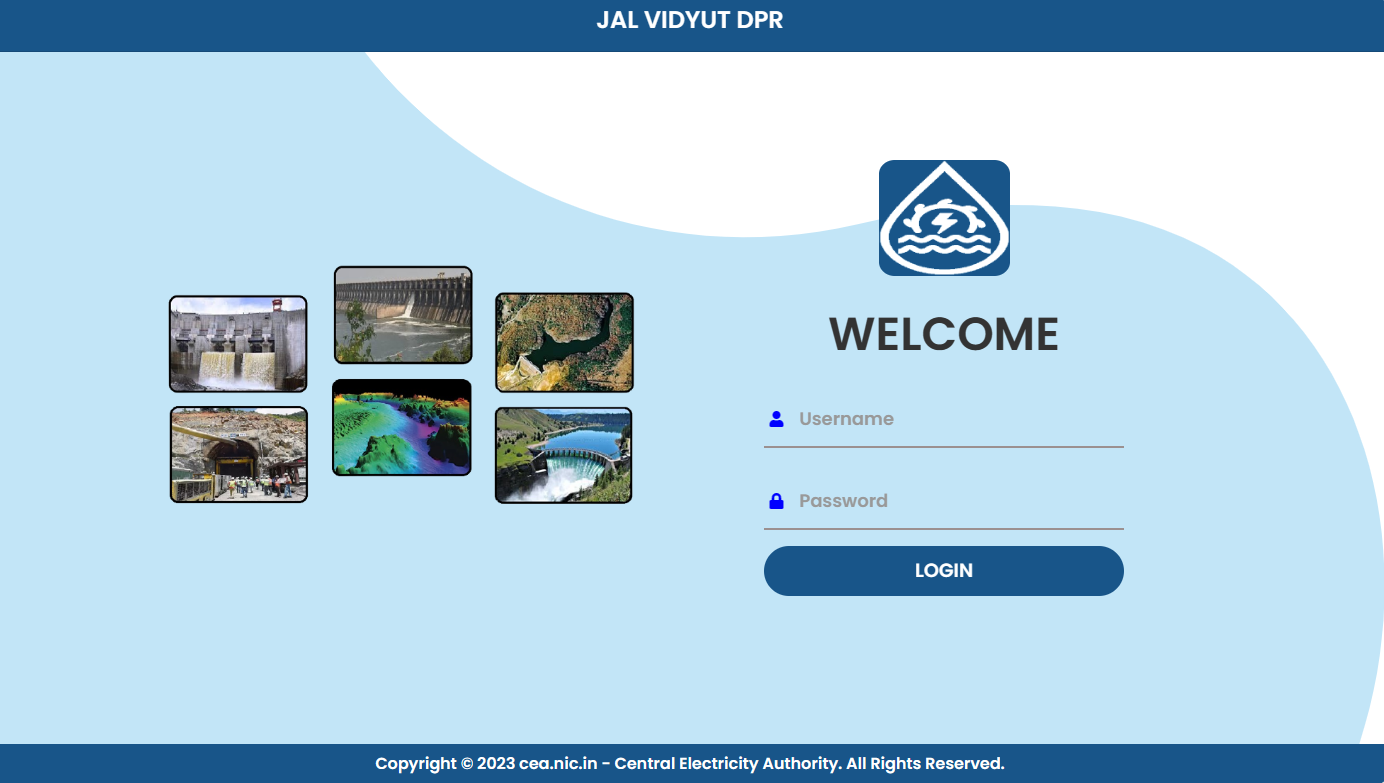Open the tunnel entrance with workers thumbnail

(x=239, y=454)
